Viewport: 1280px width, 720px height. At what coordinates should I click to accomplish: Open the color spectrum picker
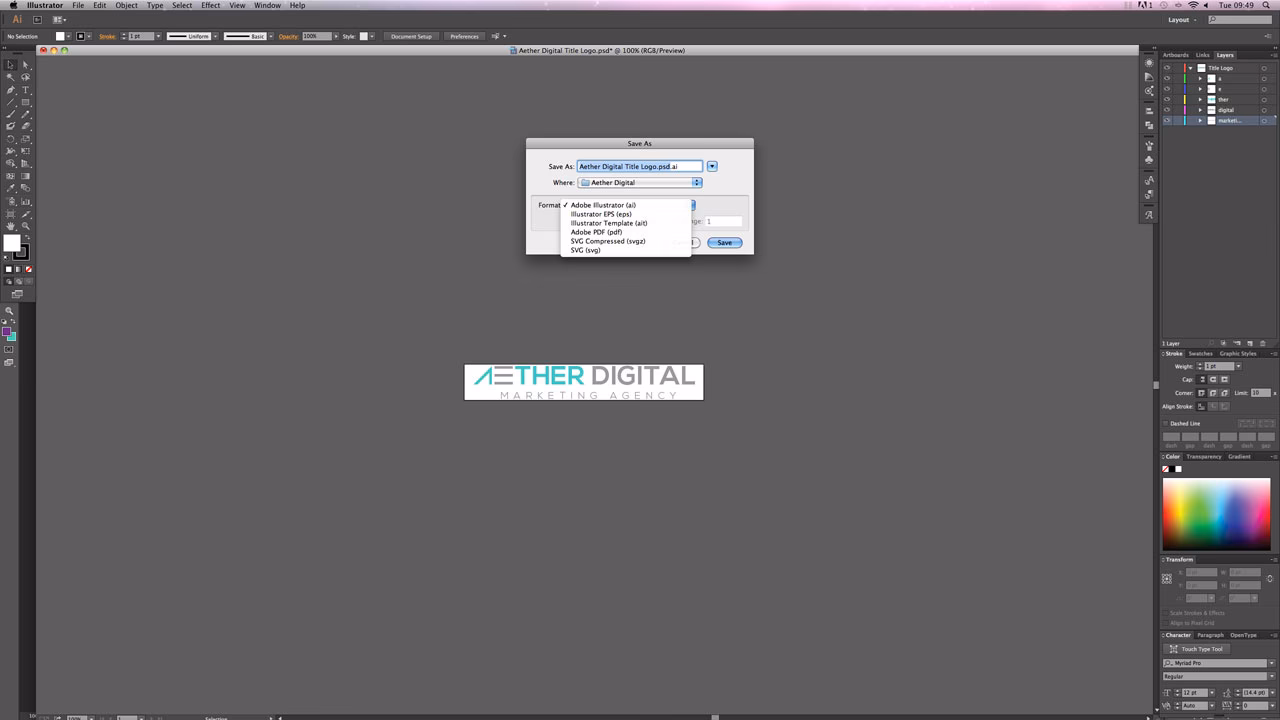(1216, 510)
